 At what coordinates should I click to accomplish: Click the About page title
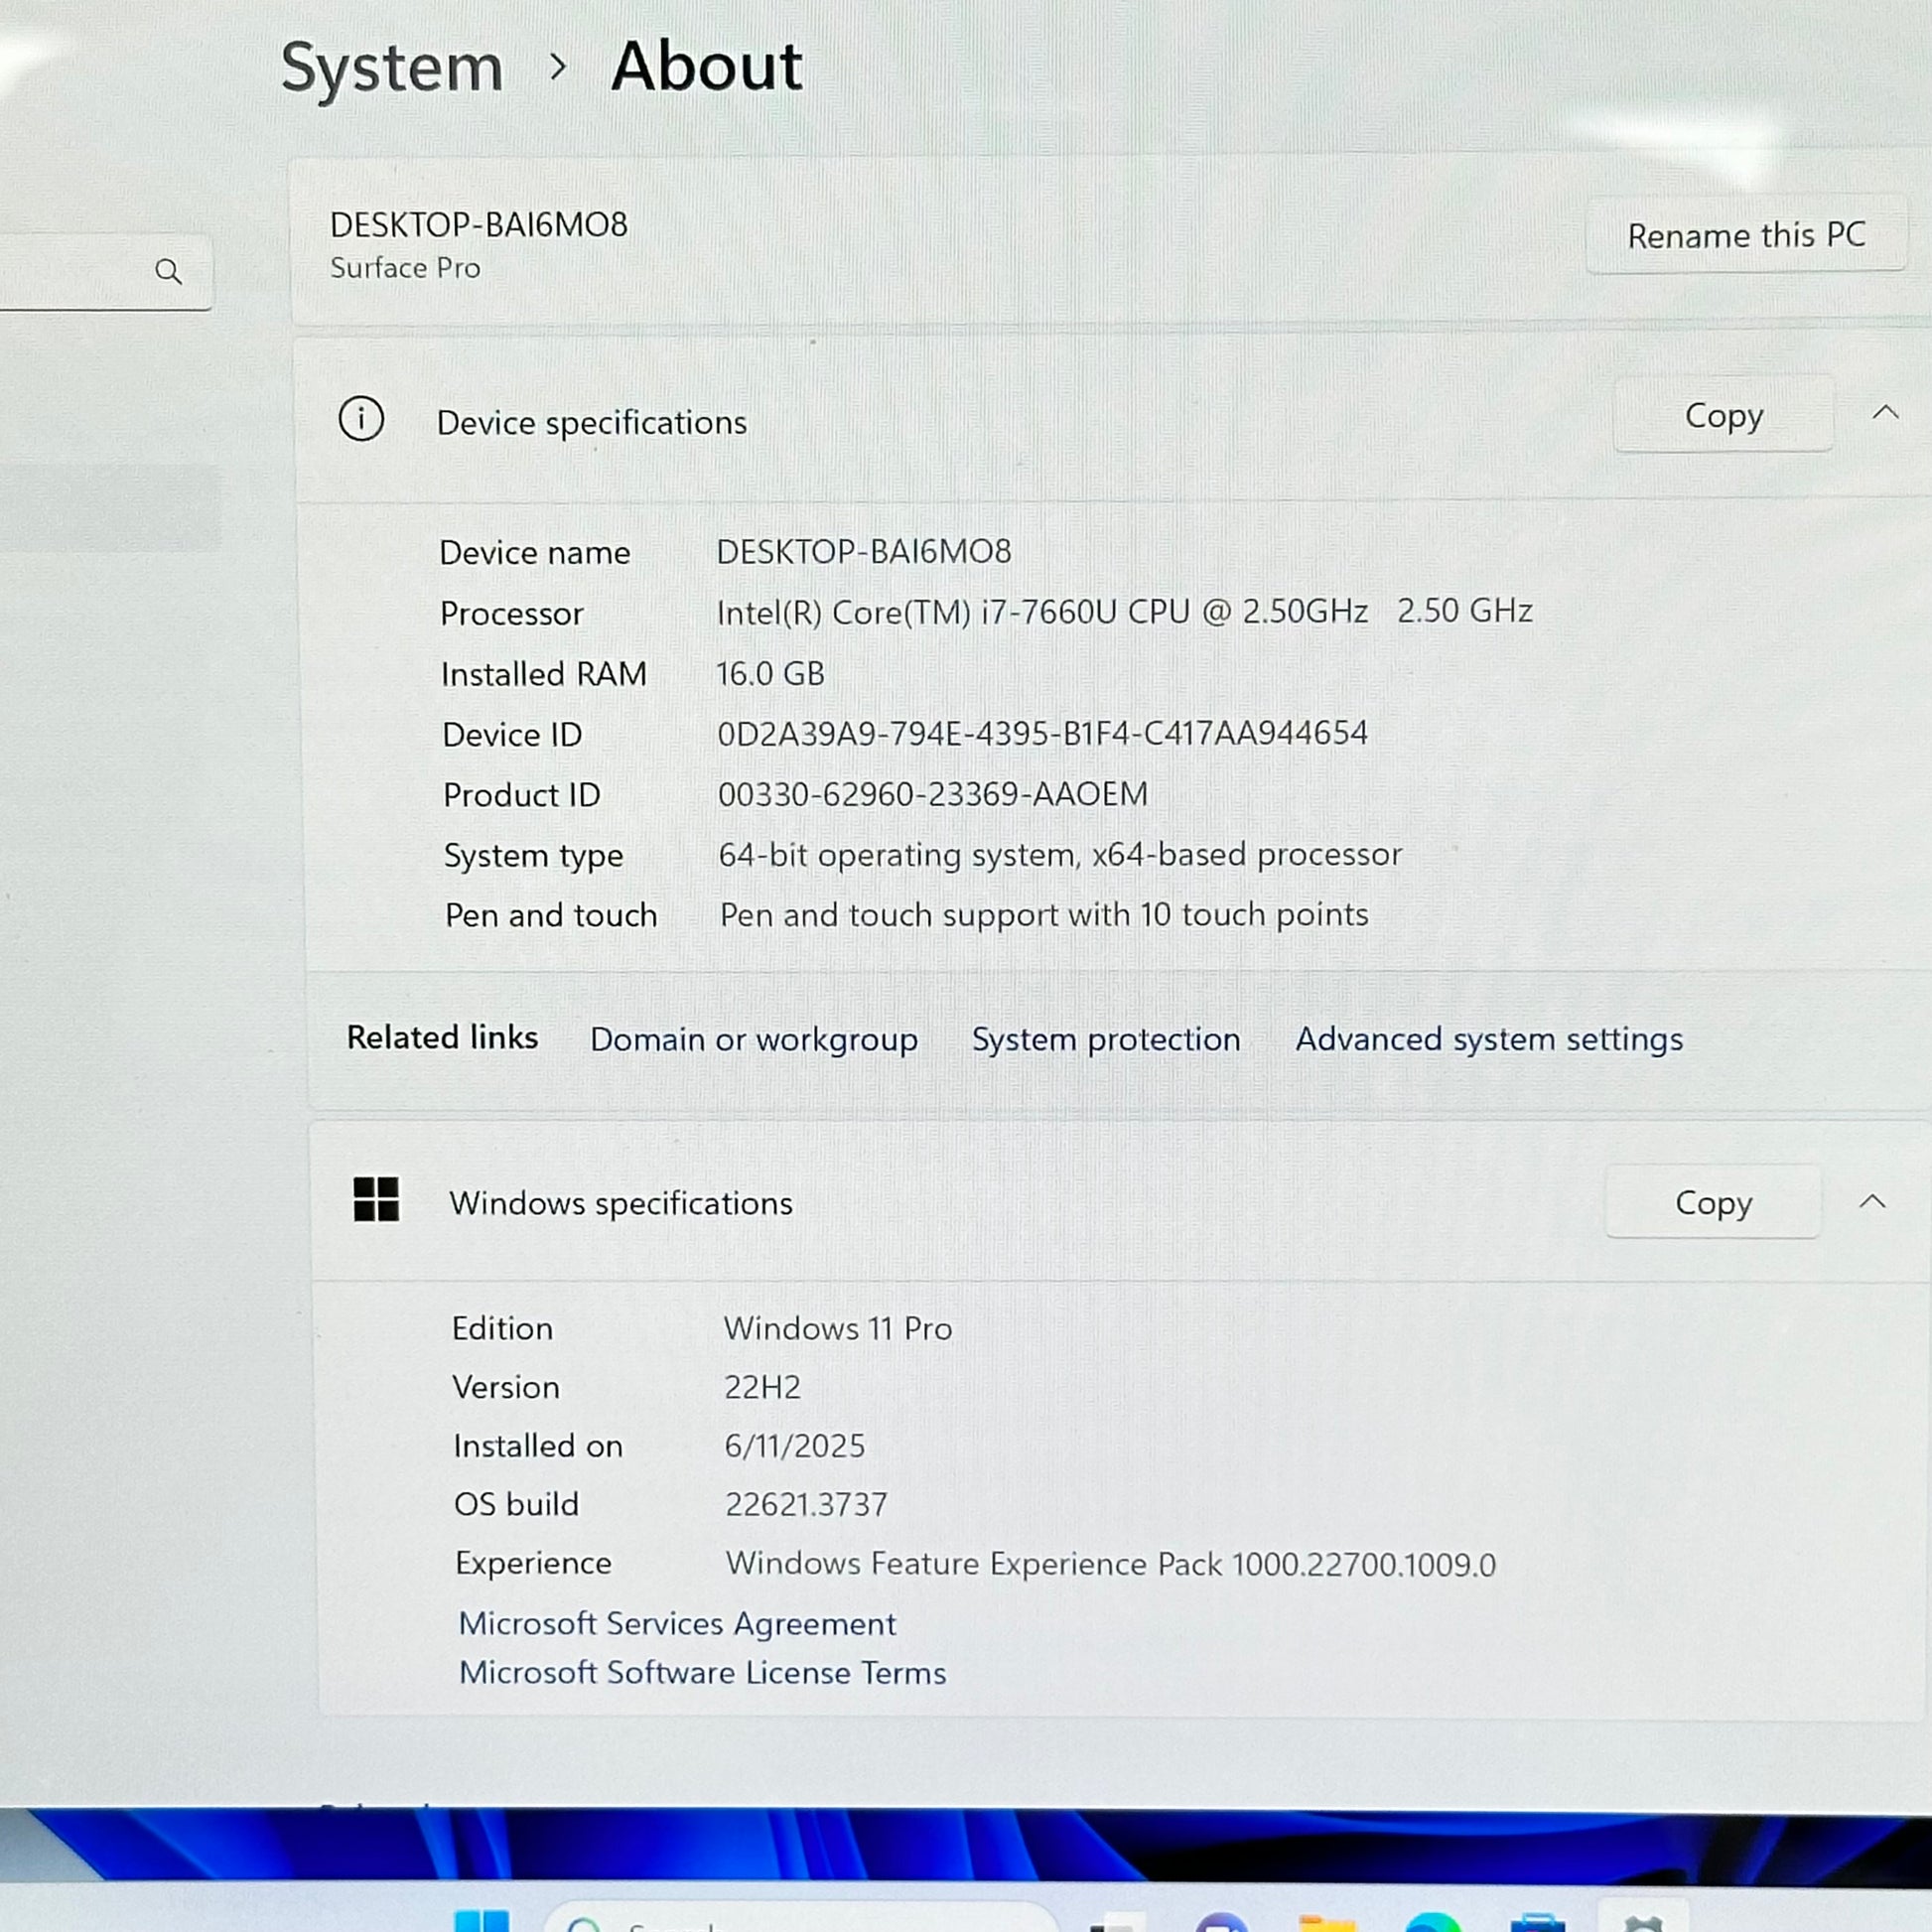tap(706, 67)
